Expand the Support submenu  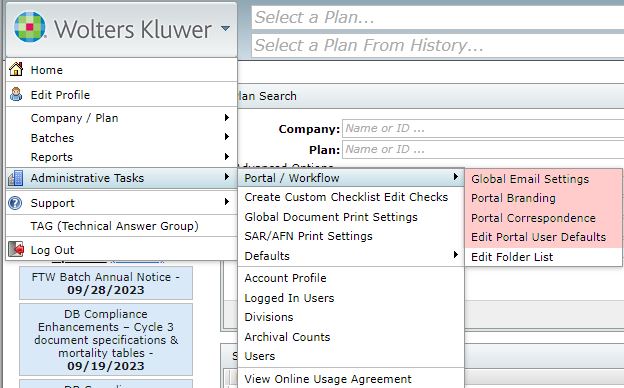[122, 203]
